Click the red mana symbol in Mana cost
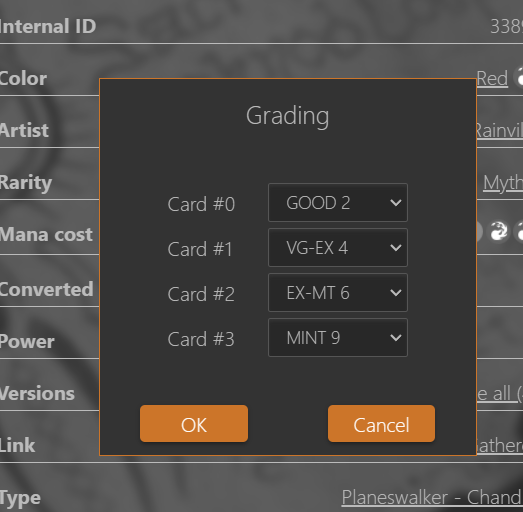The width and height of the screenshot is (523, 512). [x=498, y=231]
